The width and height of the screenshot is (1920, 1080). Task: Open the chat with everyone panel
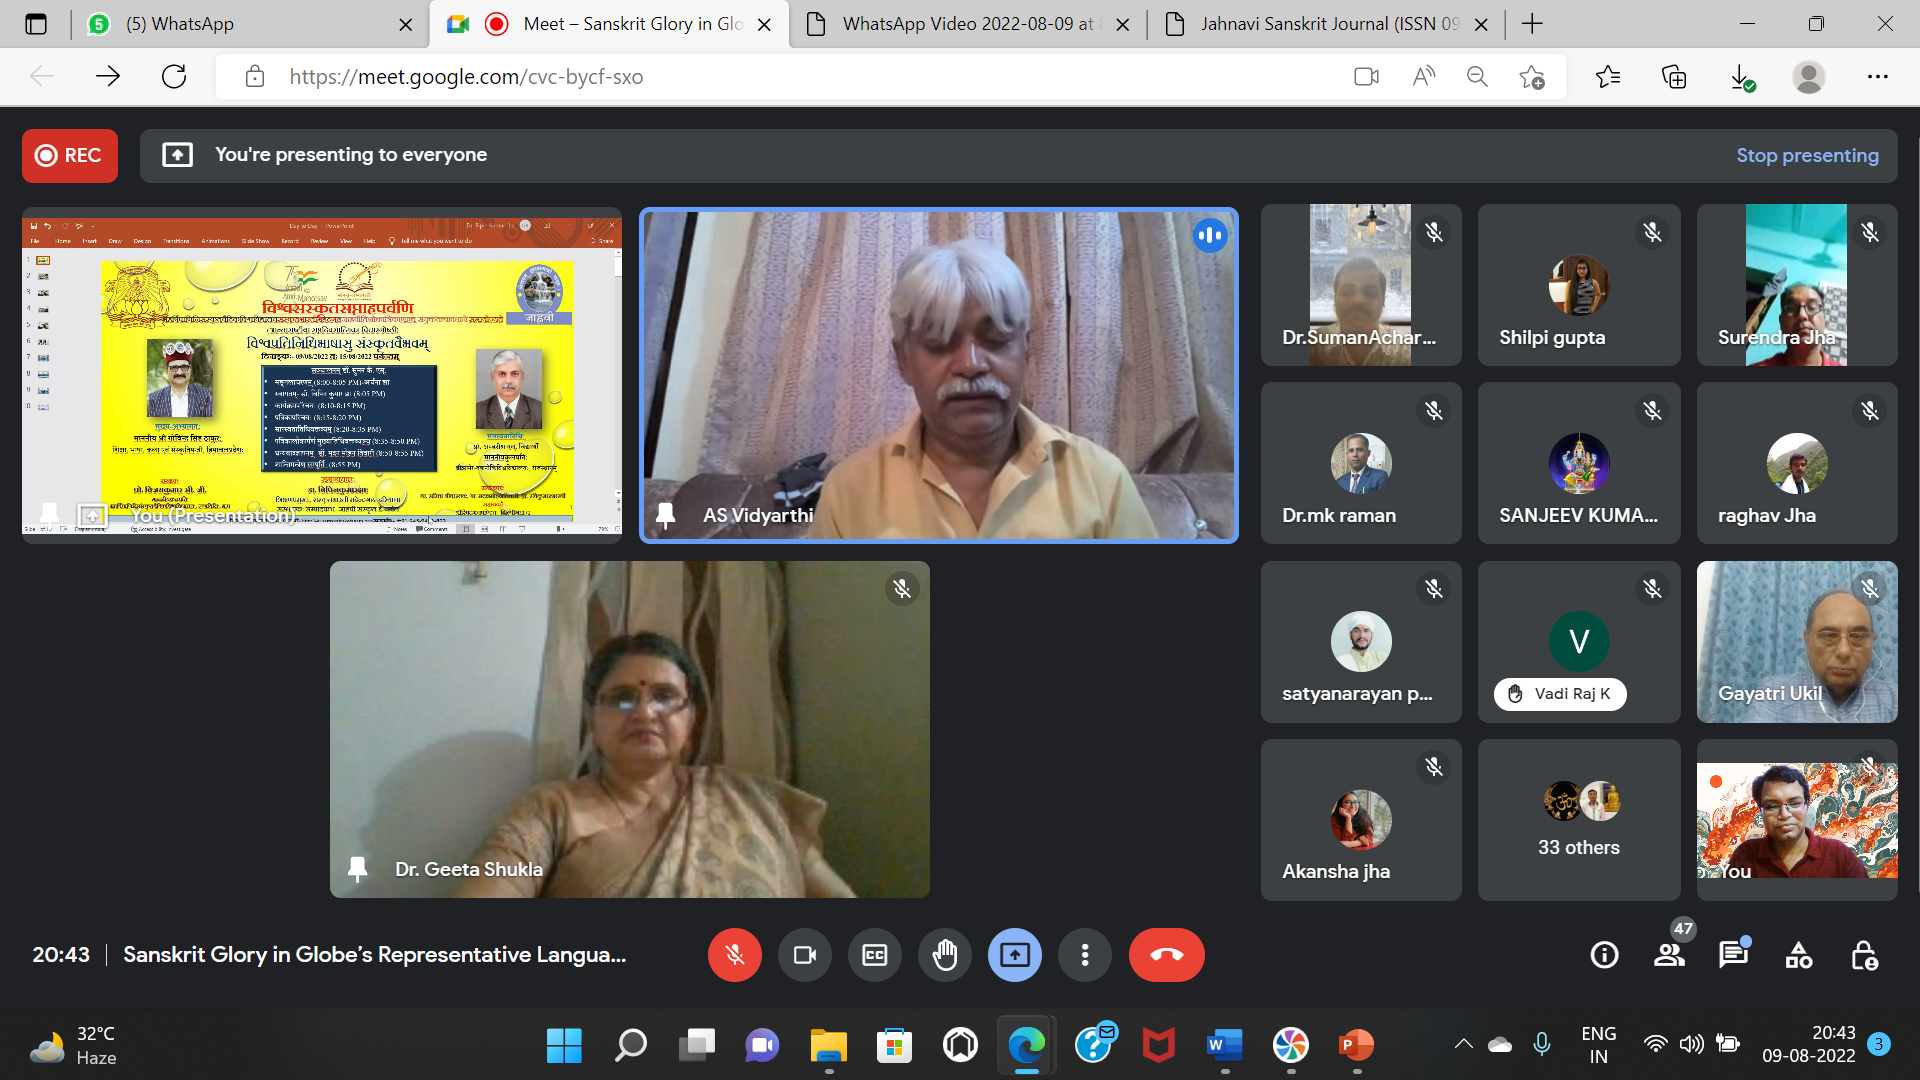pos(1733,955)
